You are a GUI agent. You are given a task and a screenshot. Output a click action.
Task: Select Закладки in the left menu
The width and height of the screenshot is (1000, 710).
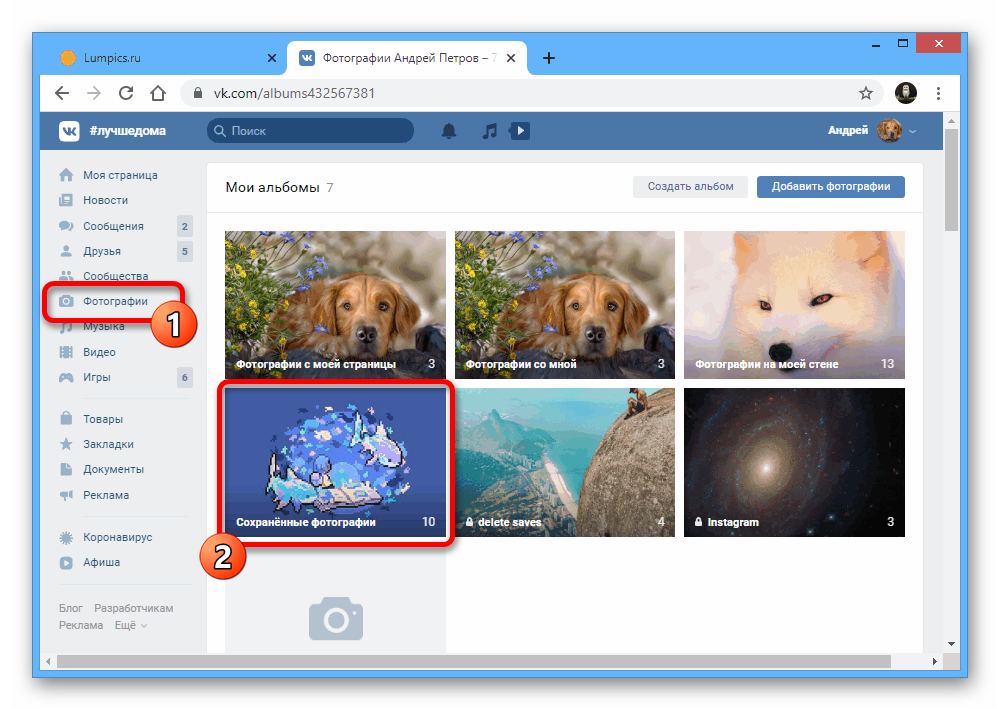click(108, 444)
